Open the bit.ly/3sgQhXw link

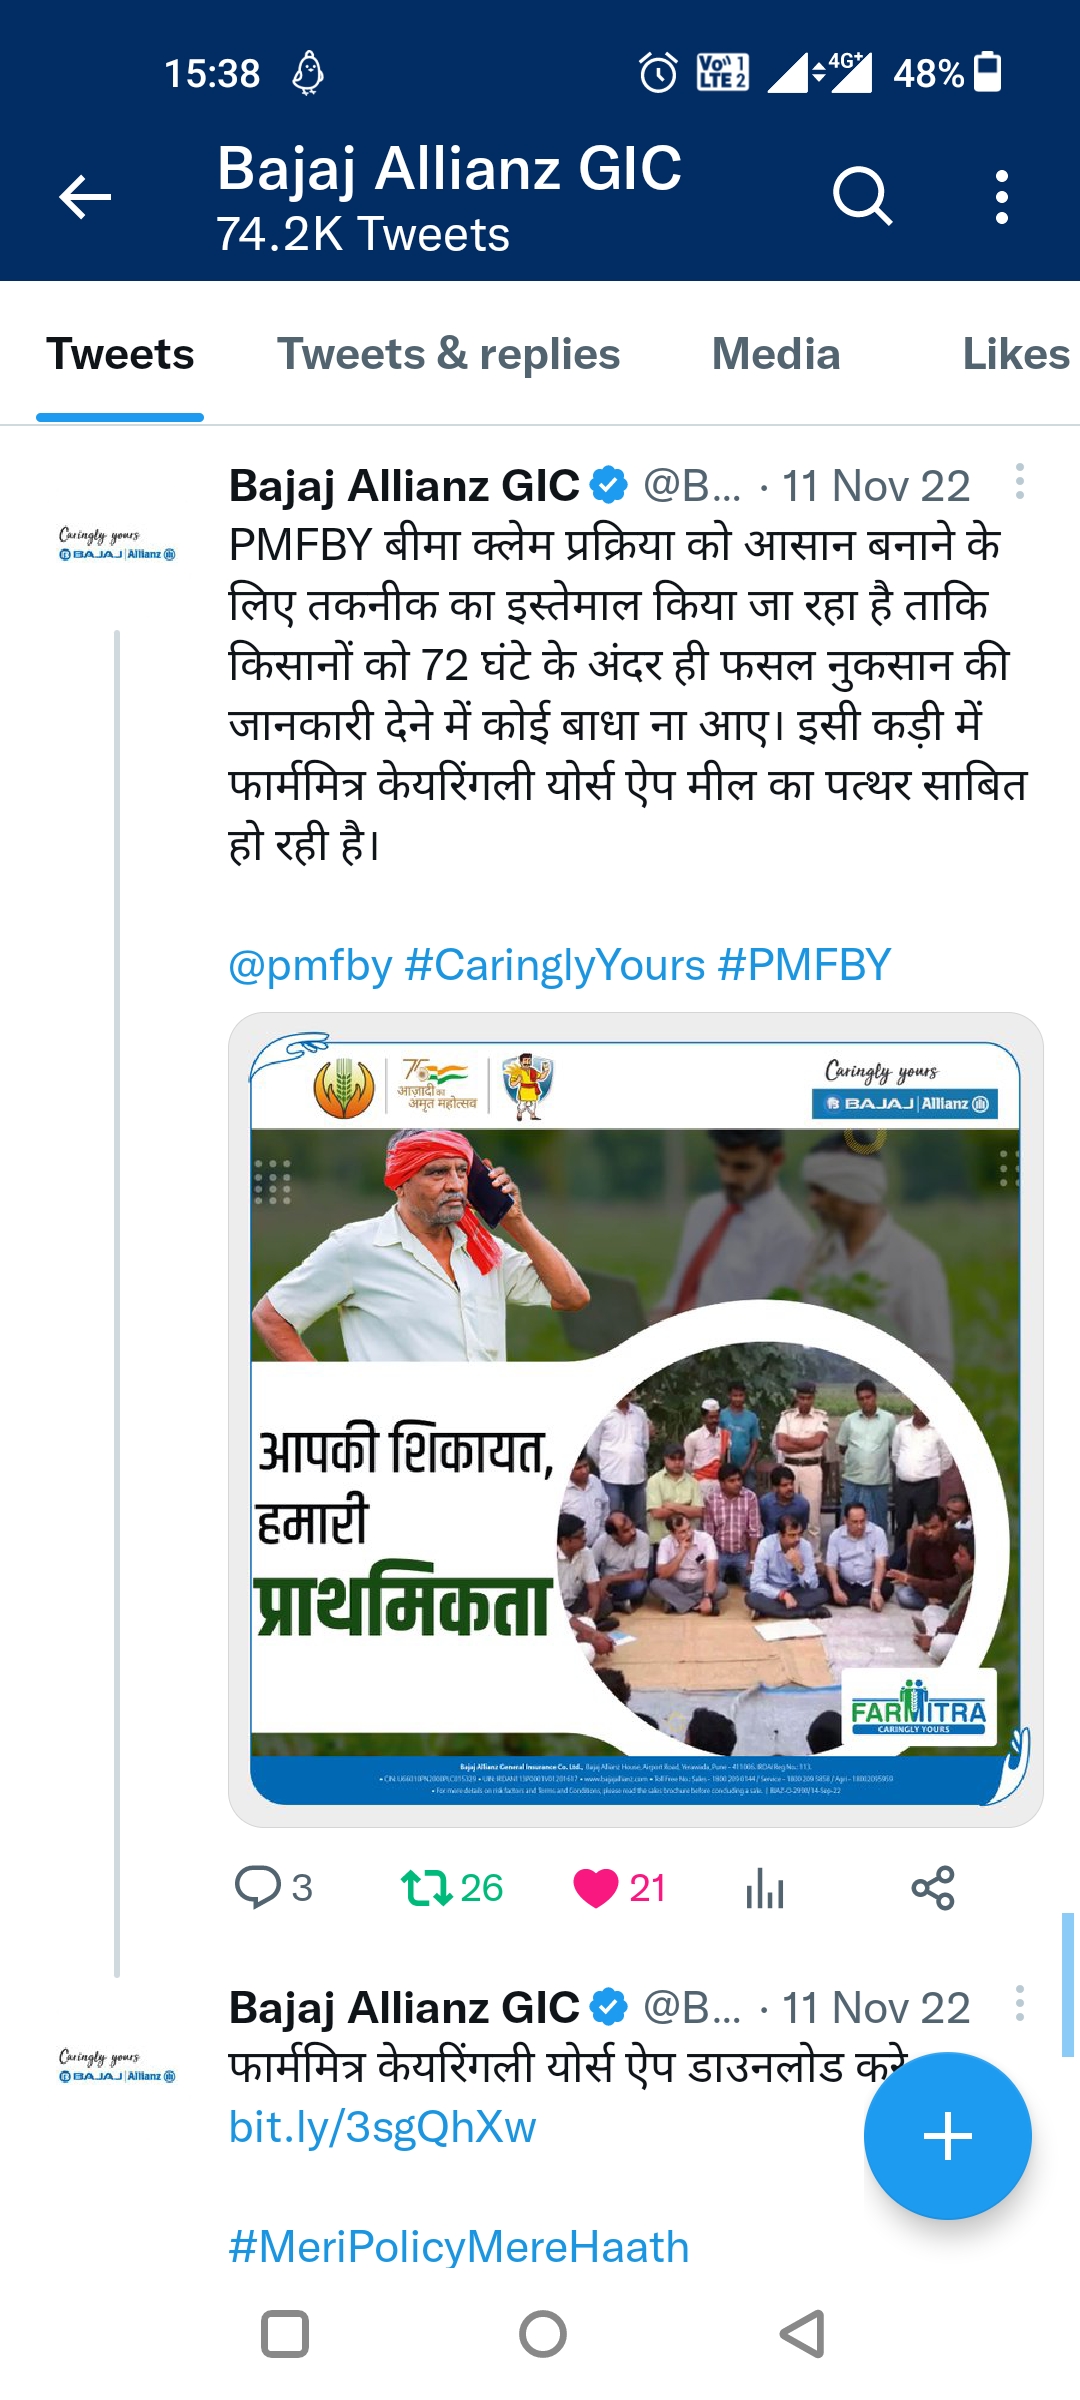(382, 2127)
